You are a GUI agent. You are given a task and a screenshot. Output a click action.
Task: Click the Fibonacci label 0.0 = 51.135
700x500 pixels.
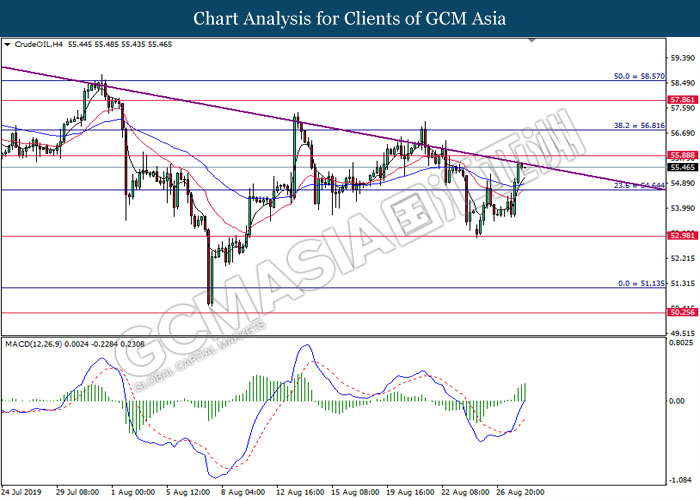642,283
